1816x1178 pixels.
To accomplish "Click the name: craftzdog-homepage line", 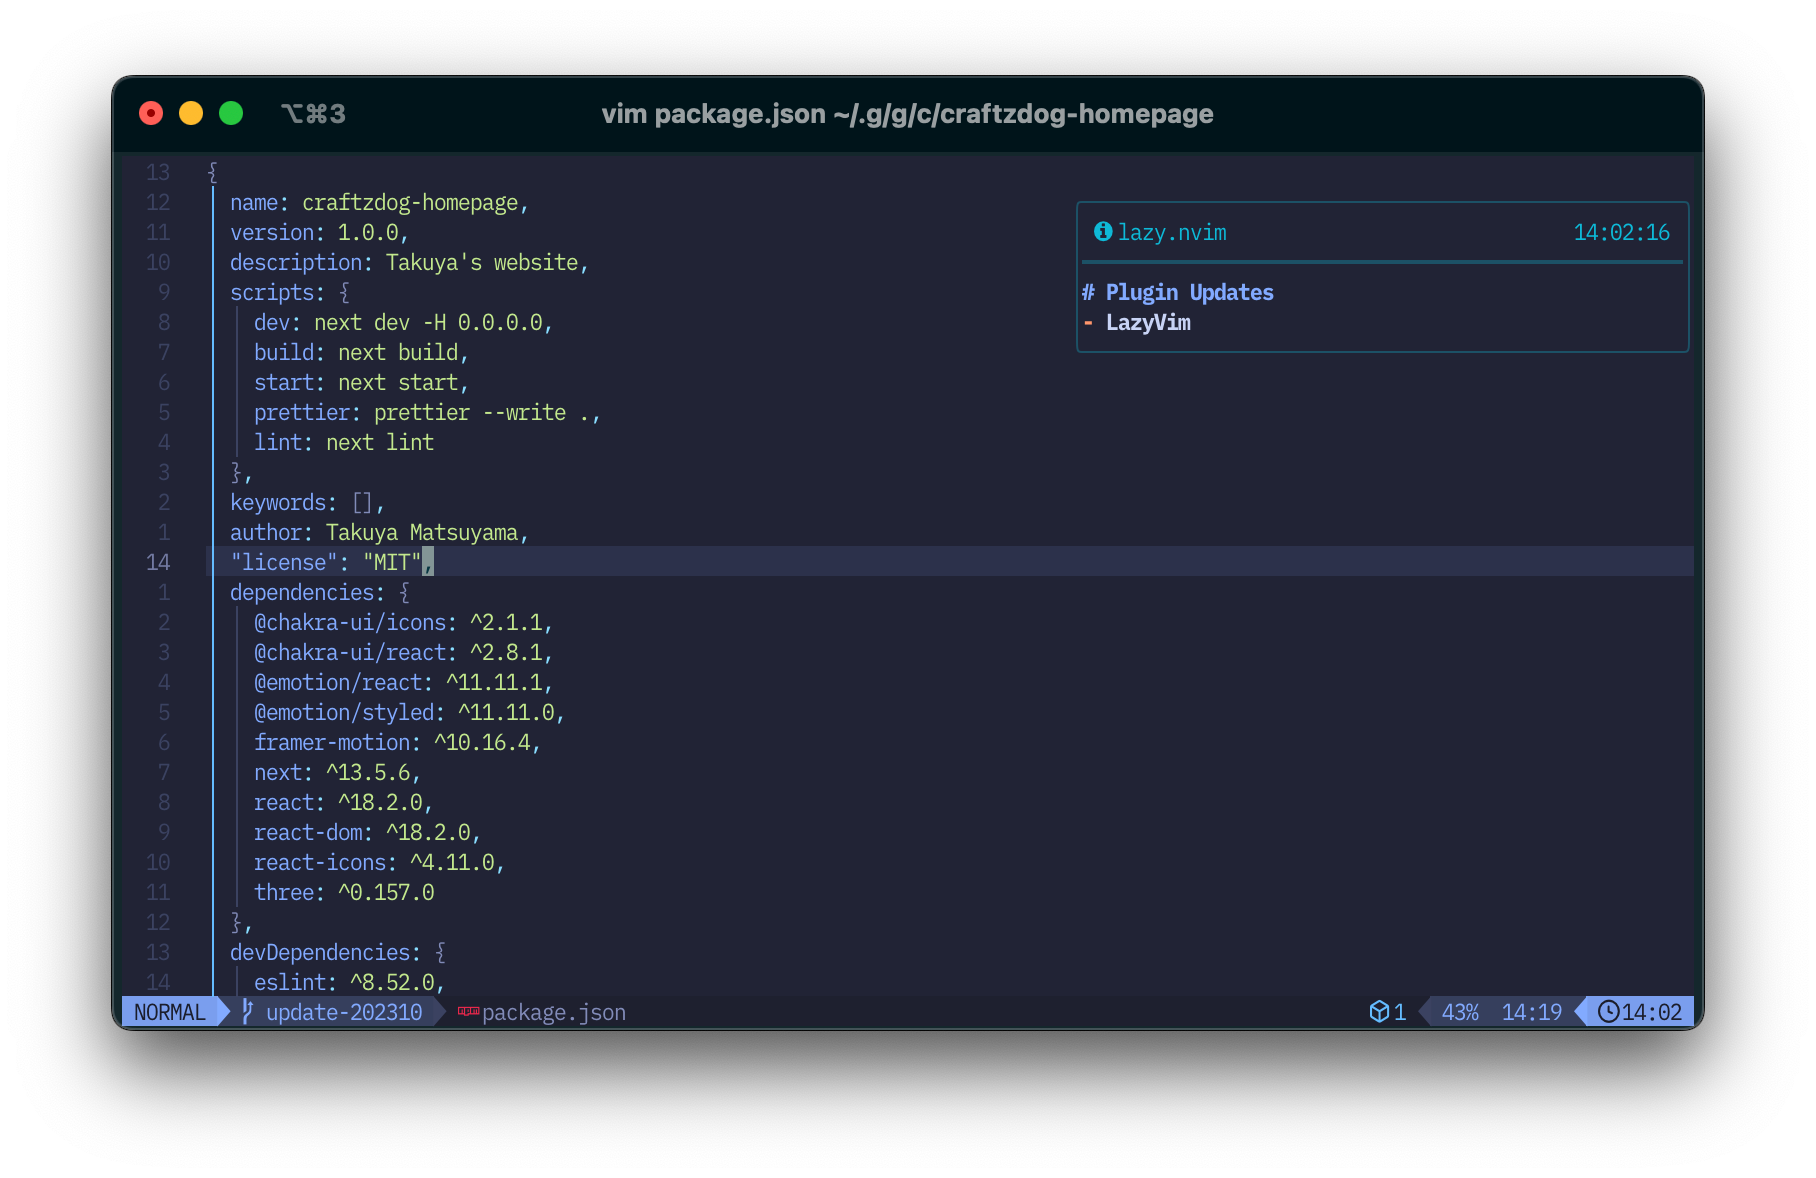I will (x=379, y=202).
